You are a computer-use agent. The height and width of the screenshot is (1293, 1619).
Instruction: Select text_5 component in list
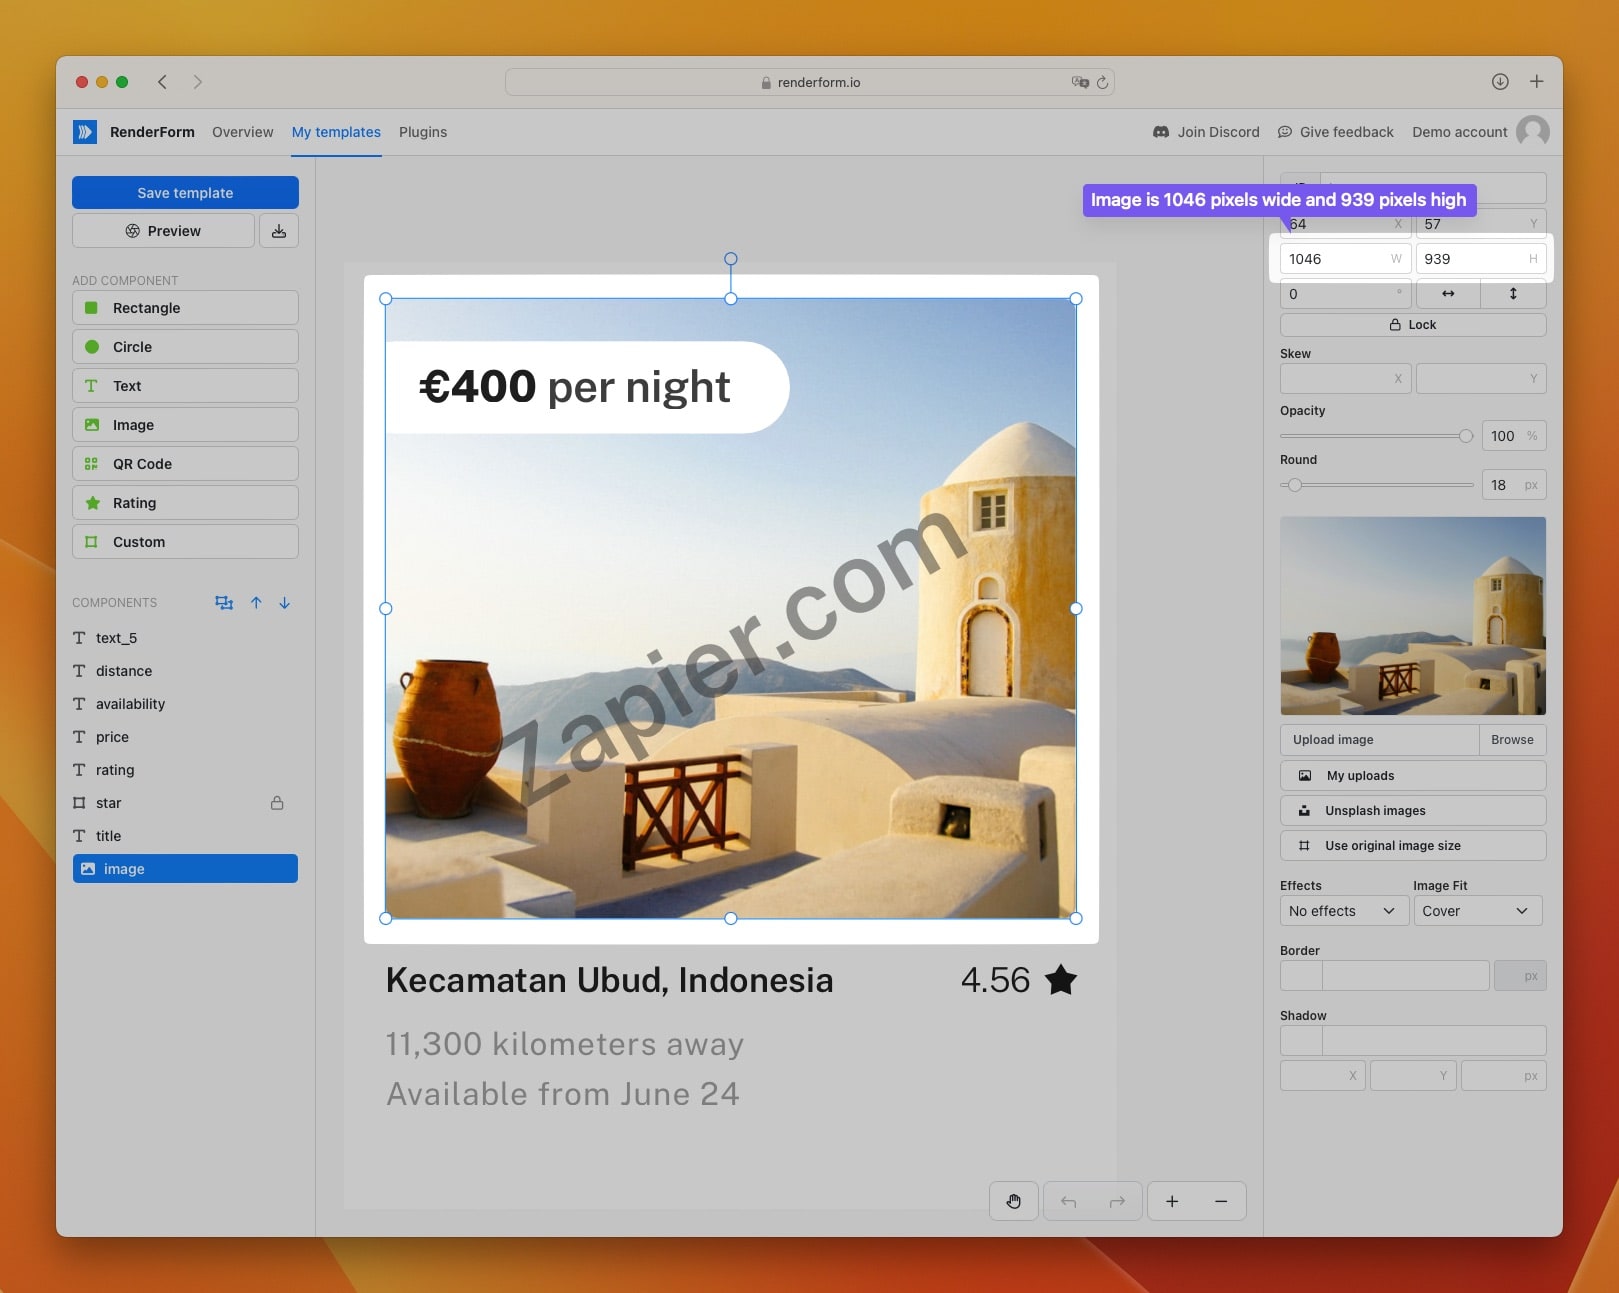pos(185,638)
